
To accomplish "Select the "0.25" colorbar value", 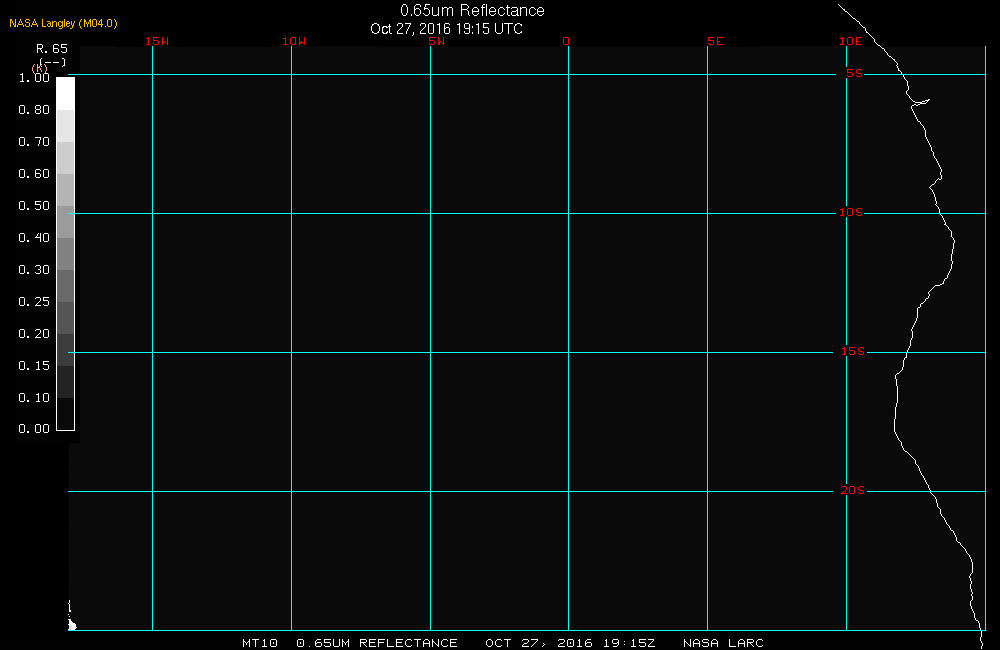I will tap(34, 301).
